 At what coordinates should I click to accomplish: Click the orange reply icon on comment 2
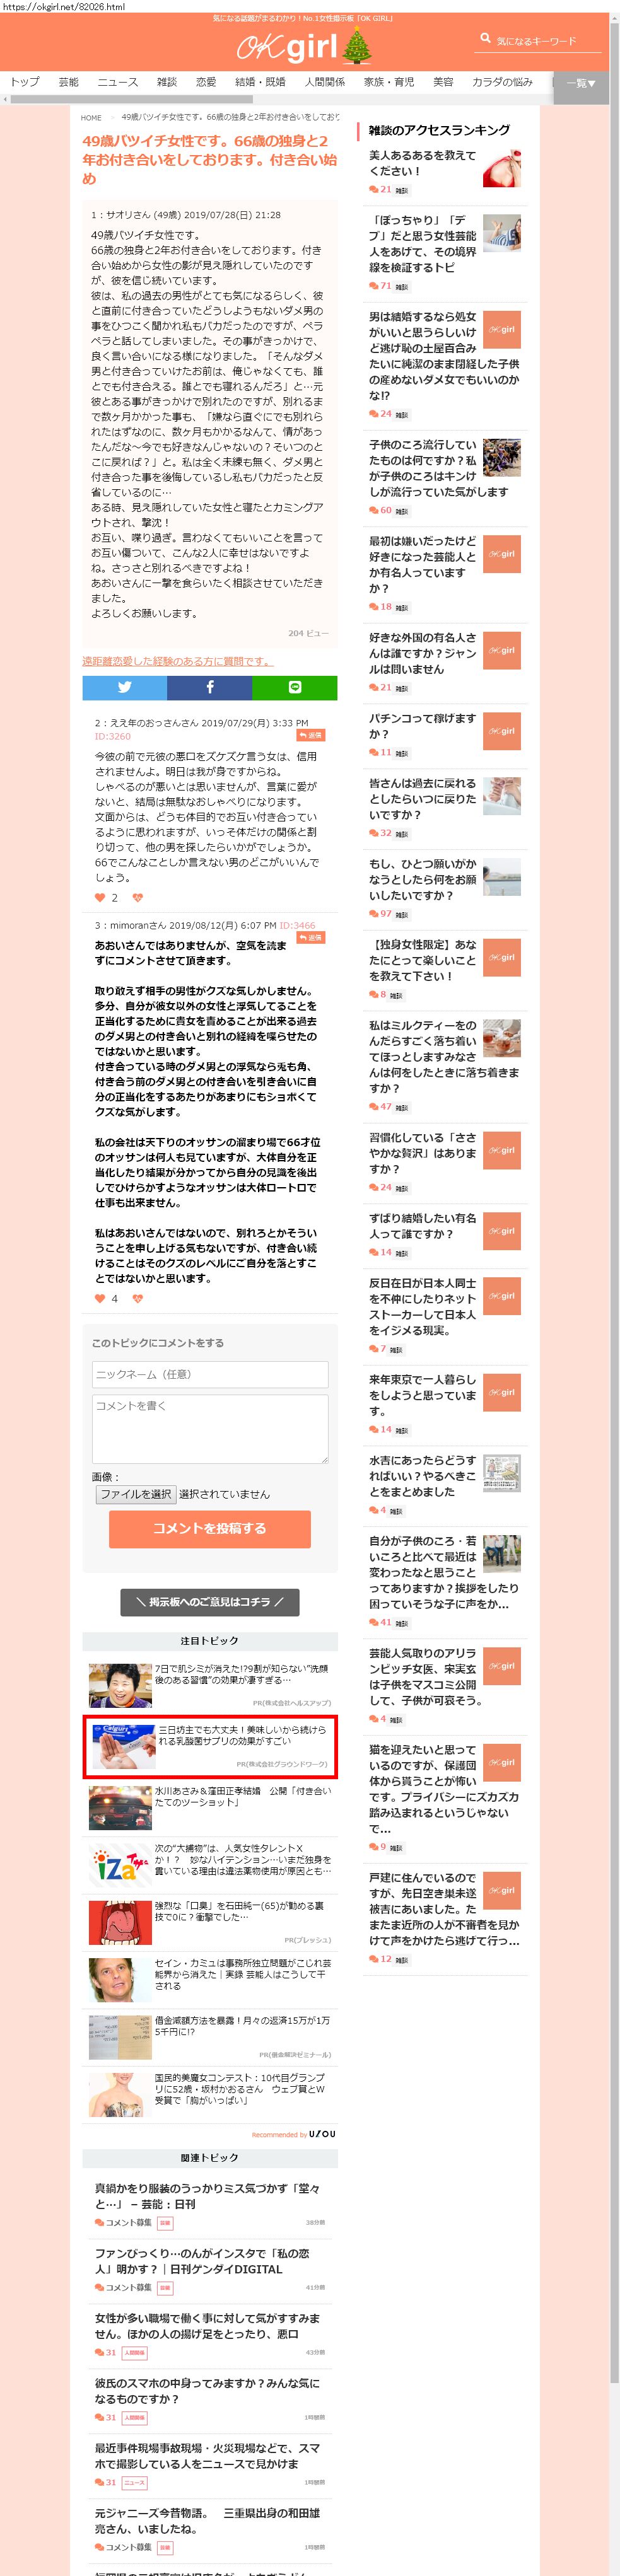click(x=311, y=735)
